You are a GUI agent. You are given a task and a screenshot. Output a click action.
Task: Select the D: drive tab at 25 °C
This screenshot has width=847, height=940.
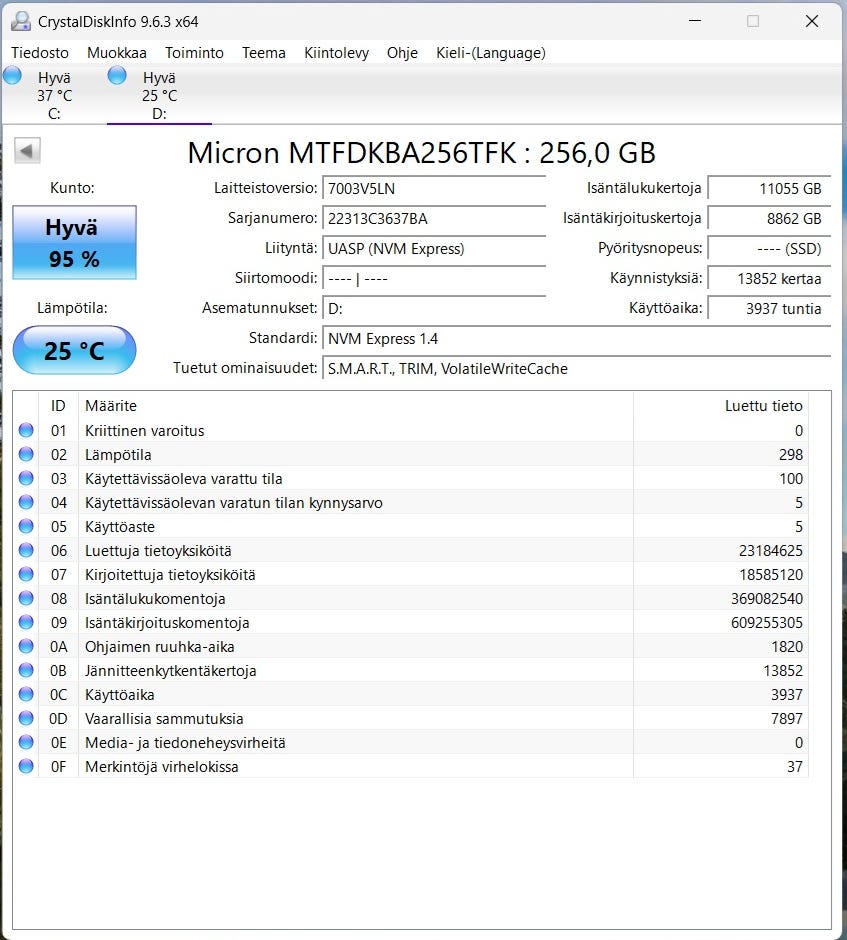tap(159, 95)
